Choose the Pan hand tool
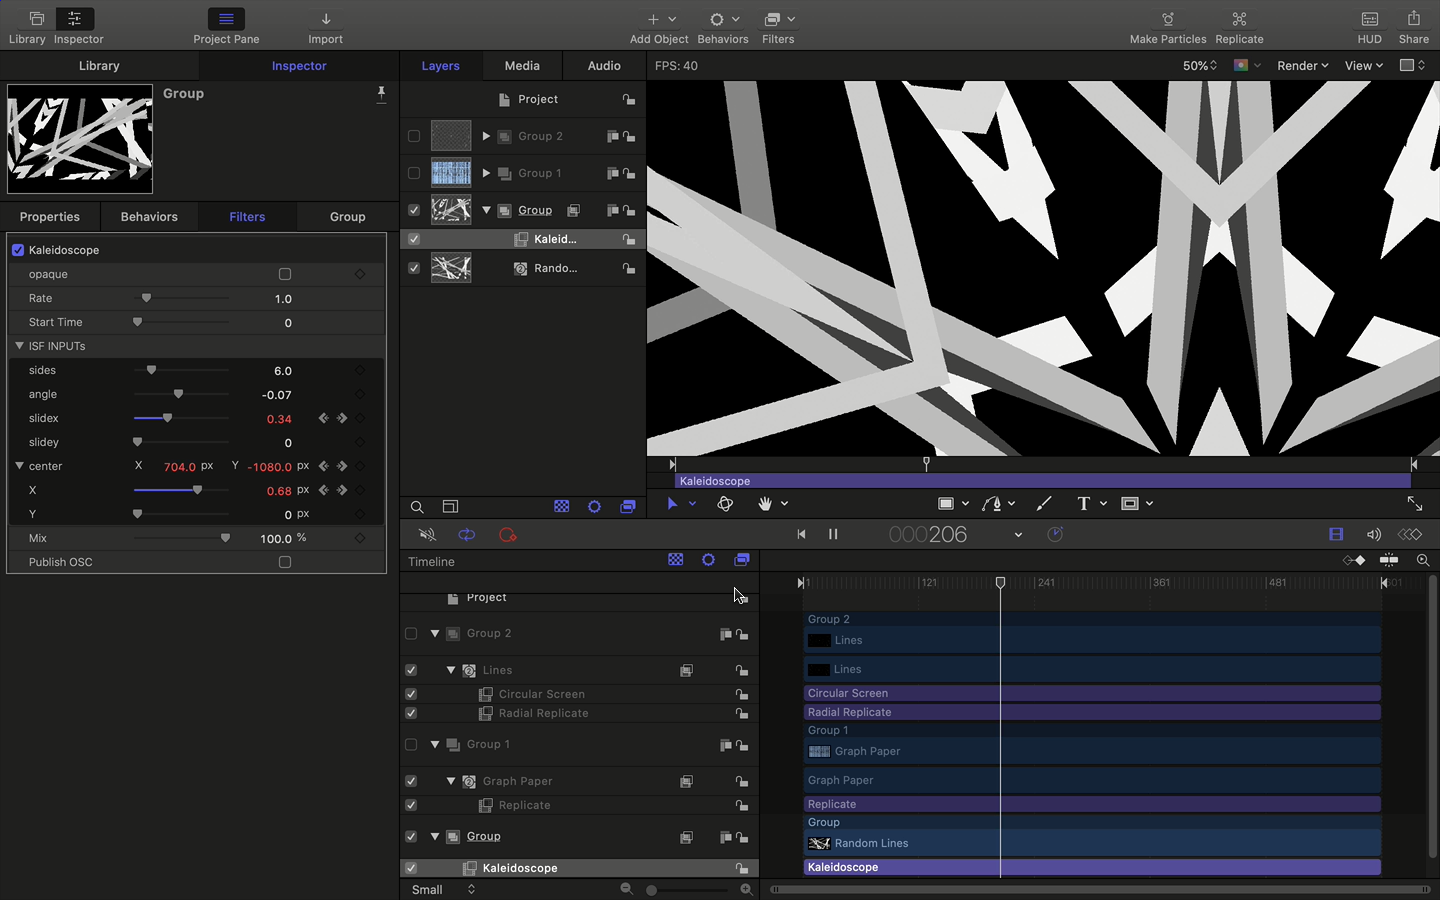1440x900 pixels. [x=764, y=503]
